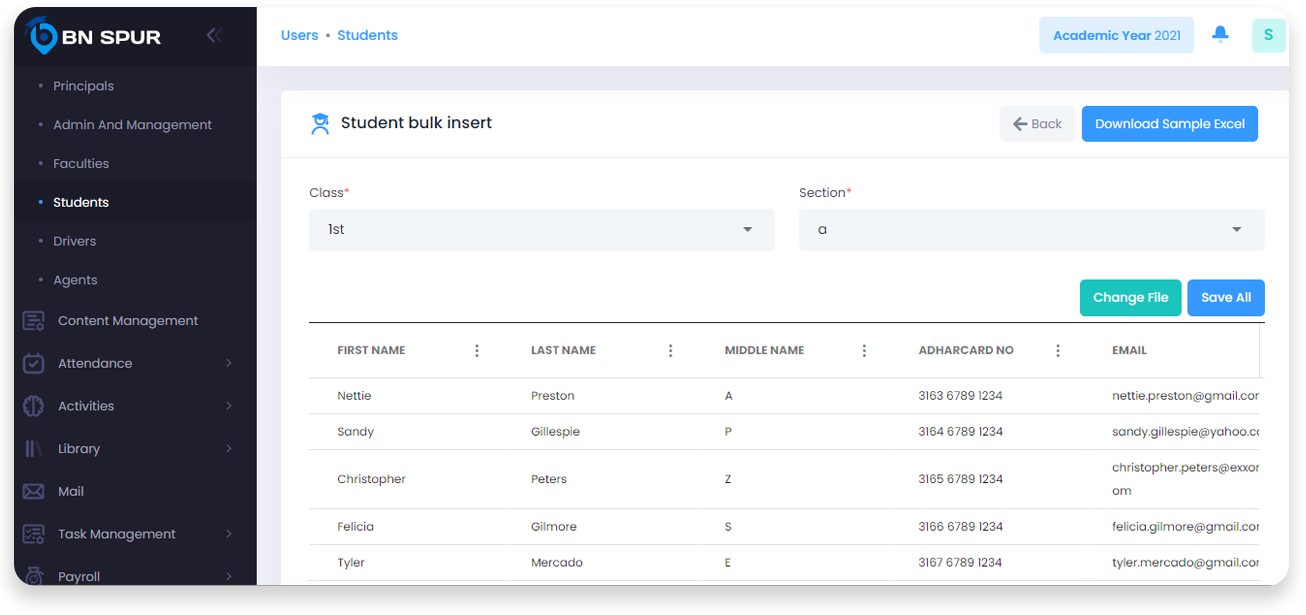Open First Name column options menu

coord(477,351)
